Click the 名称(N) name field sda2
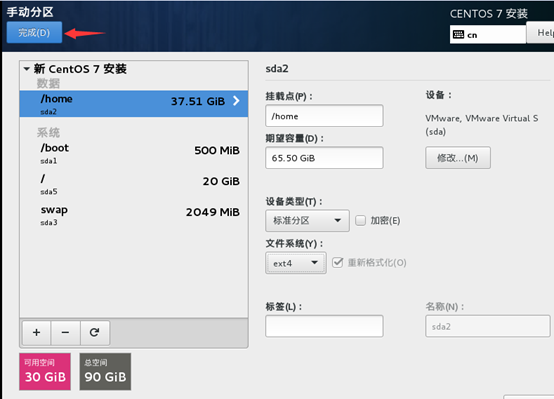554x399 pixels. coord(488,326)
